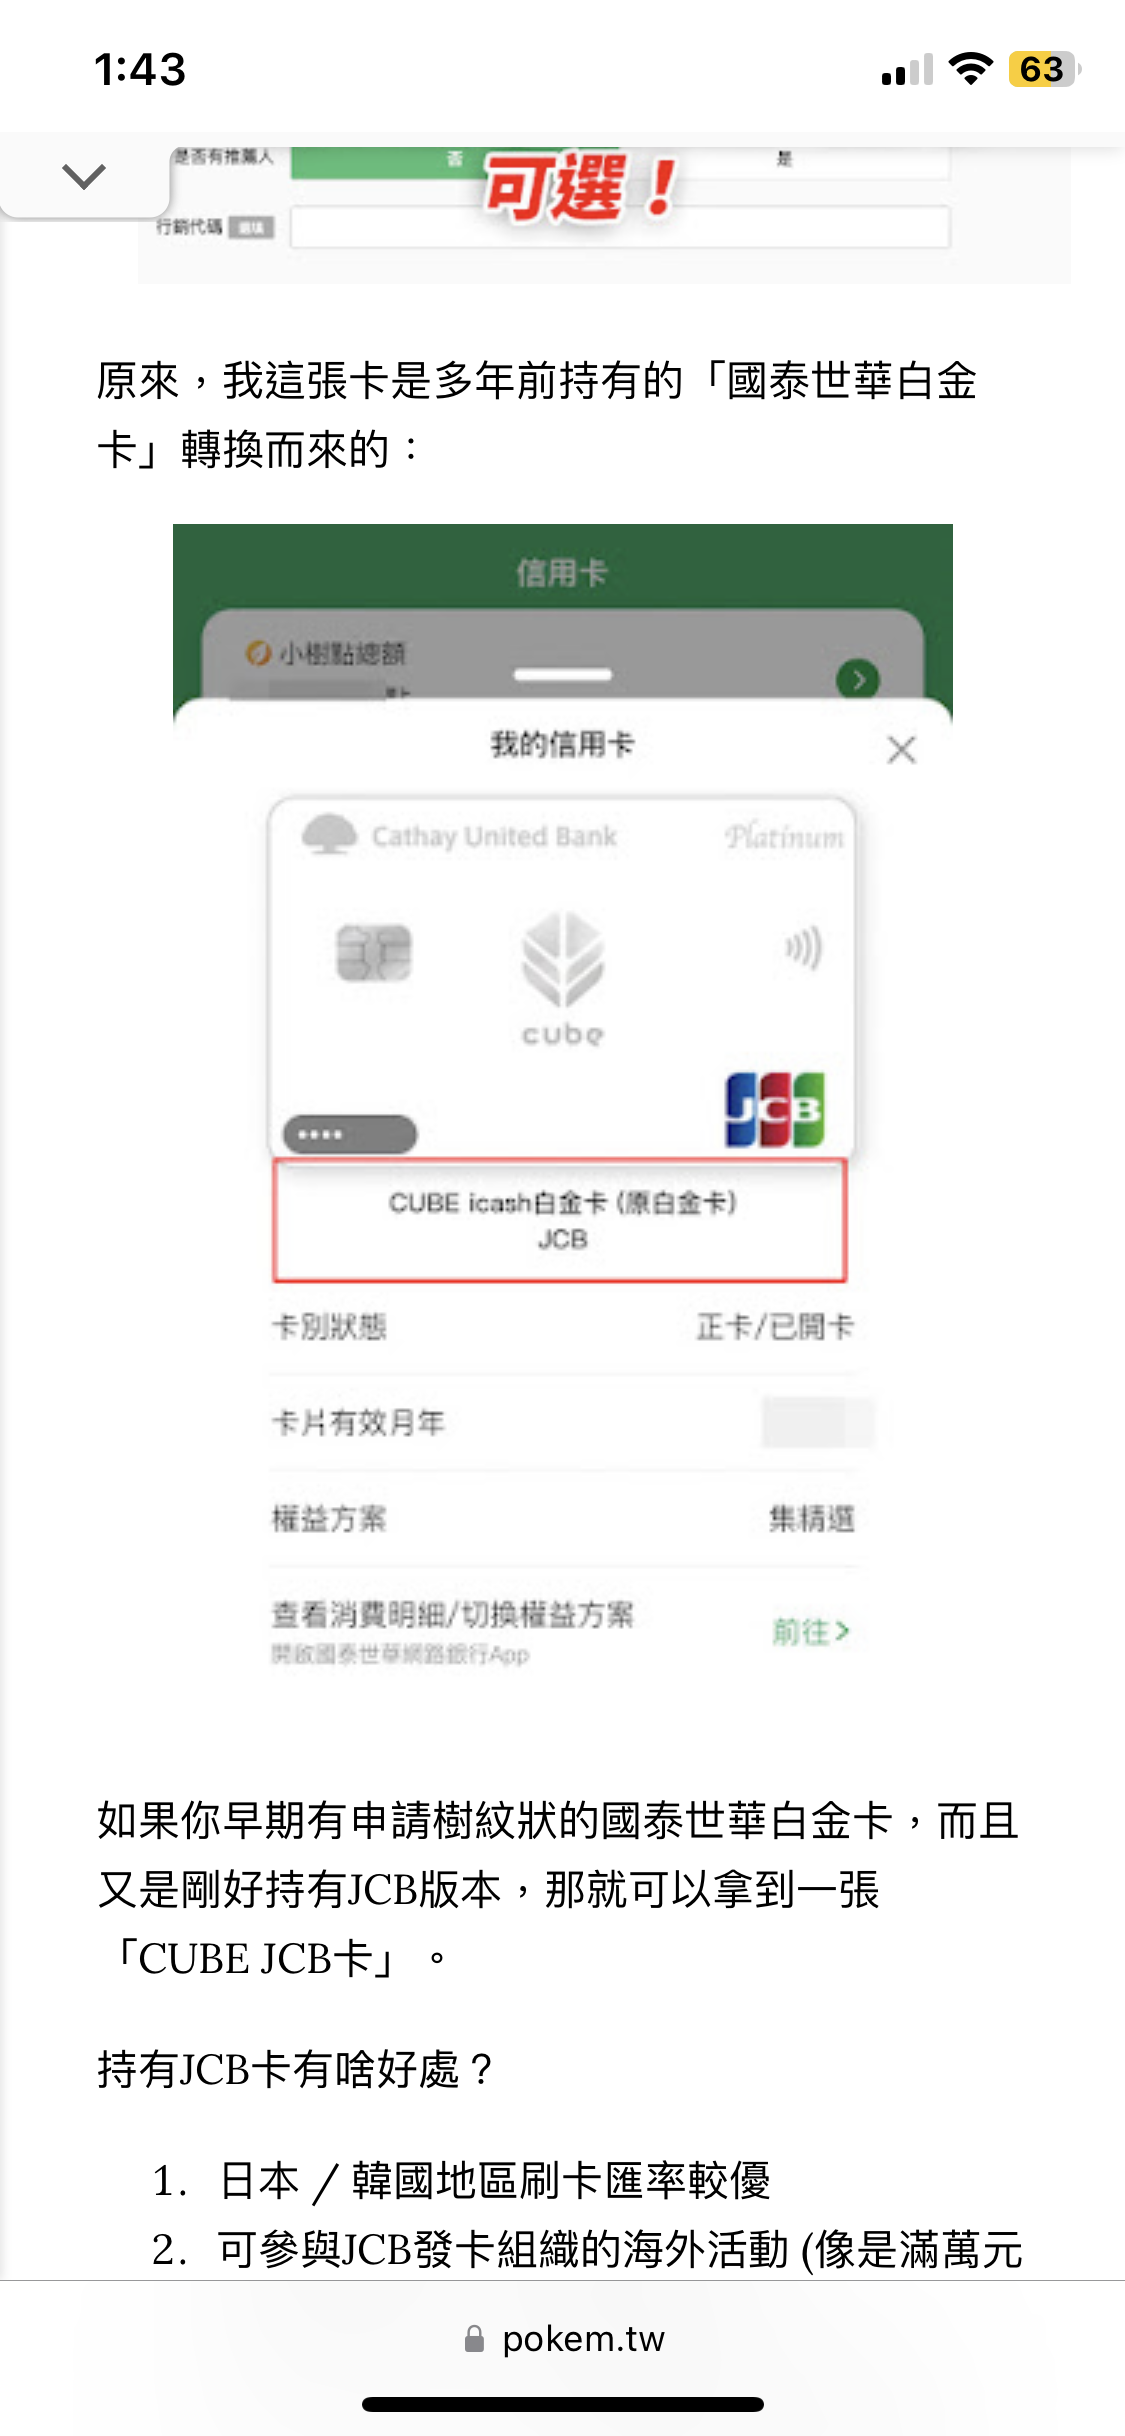Tap the JCB logo on the card
This screenshot has height=2436, width=1125.
click(775, 1109)
